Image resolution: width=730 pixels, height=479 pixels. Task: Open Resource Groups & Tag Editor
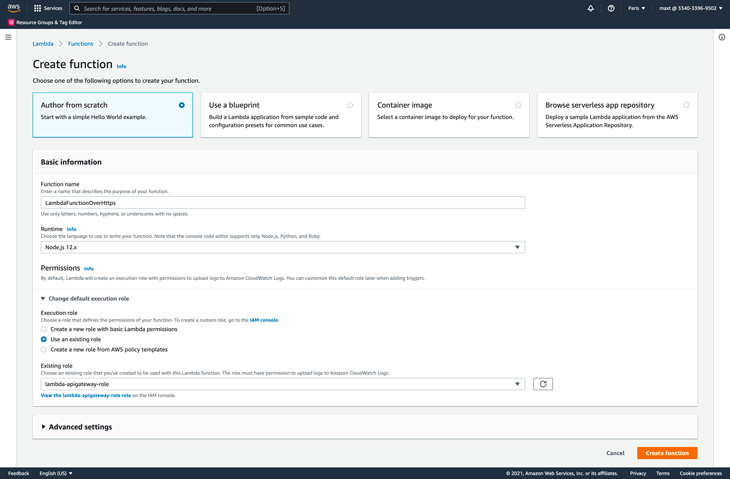tap(45, 22)
